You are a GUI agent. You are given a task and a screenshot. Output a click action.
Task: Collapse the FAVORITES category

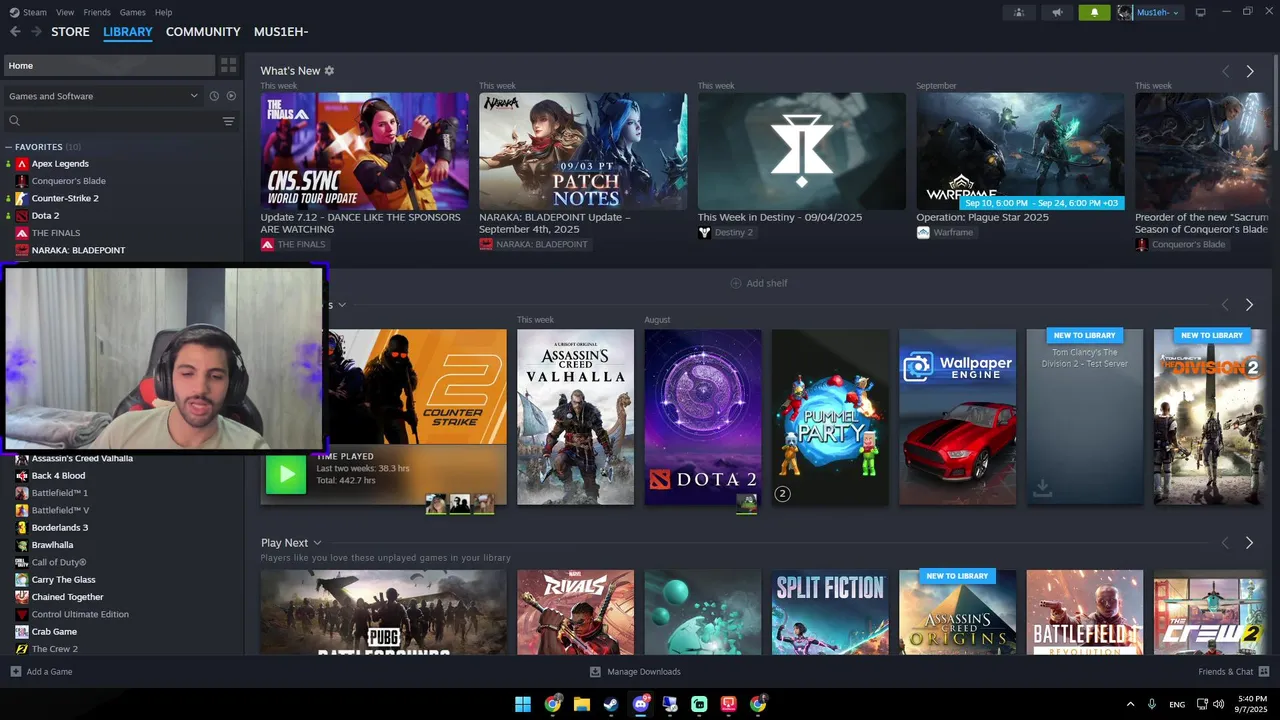tap(9, 147)
